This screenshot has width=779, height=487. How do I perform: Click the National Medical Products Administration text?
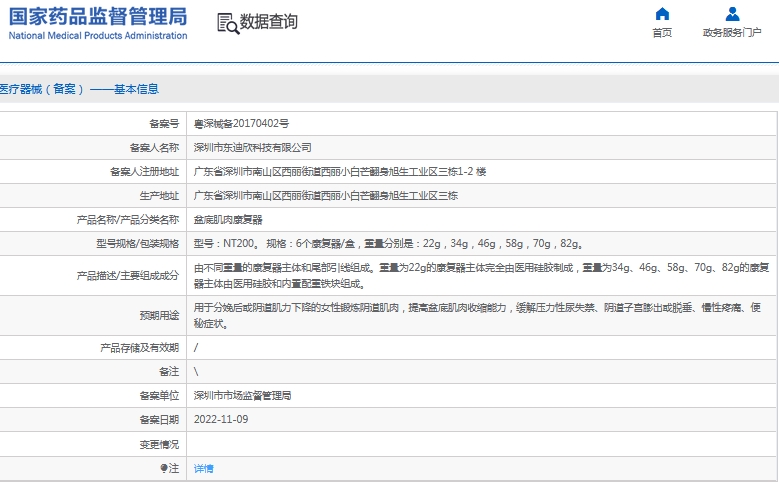(98, 36)
